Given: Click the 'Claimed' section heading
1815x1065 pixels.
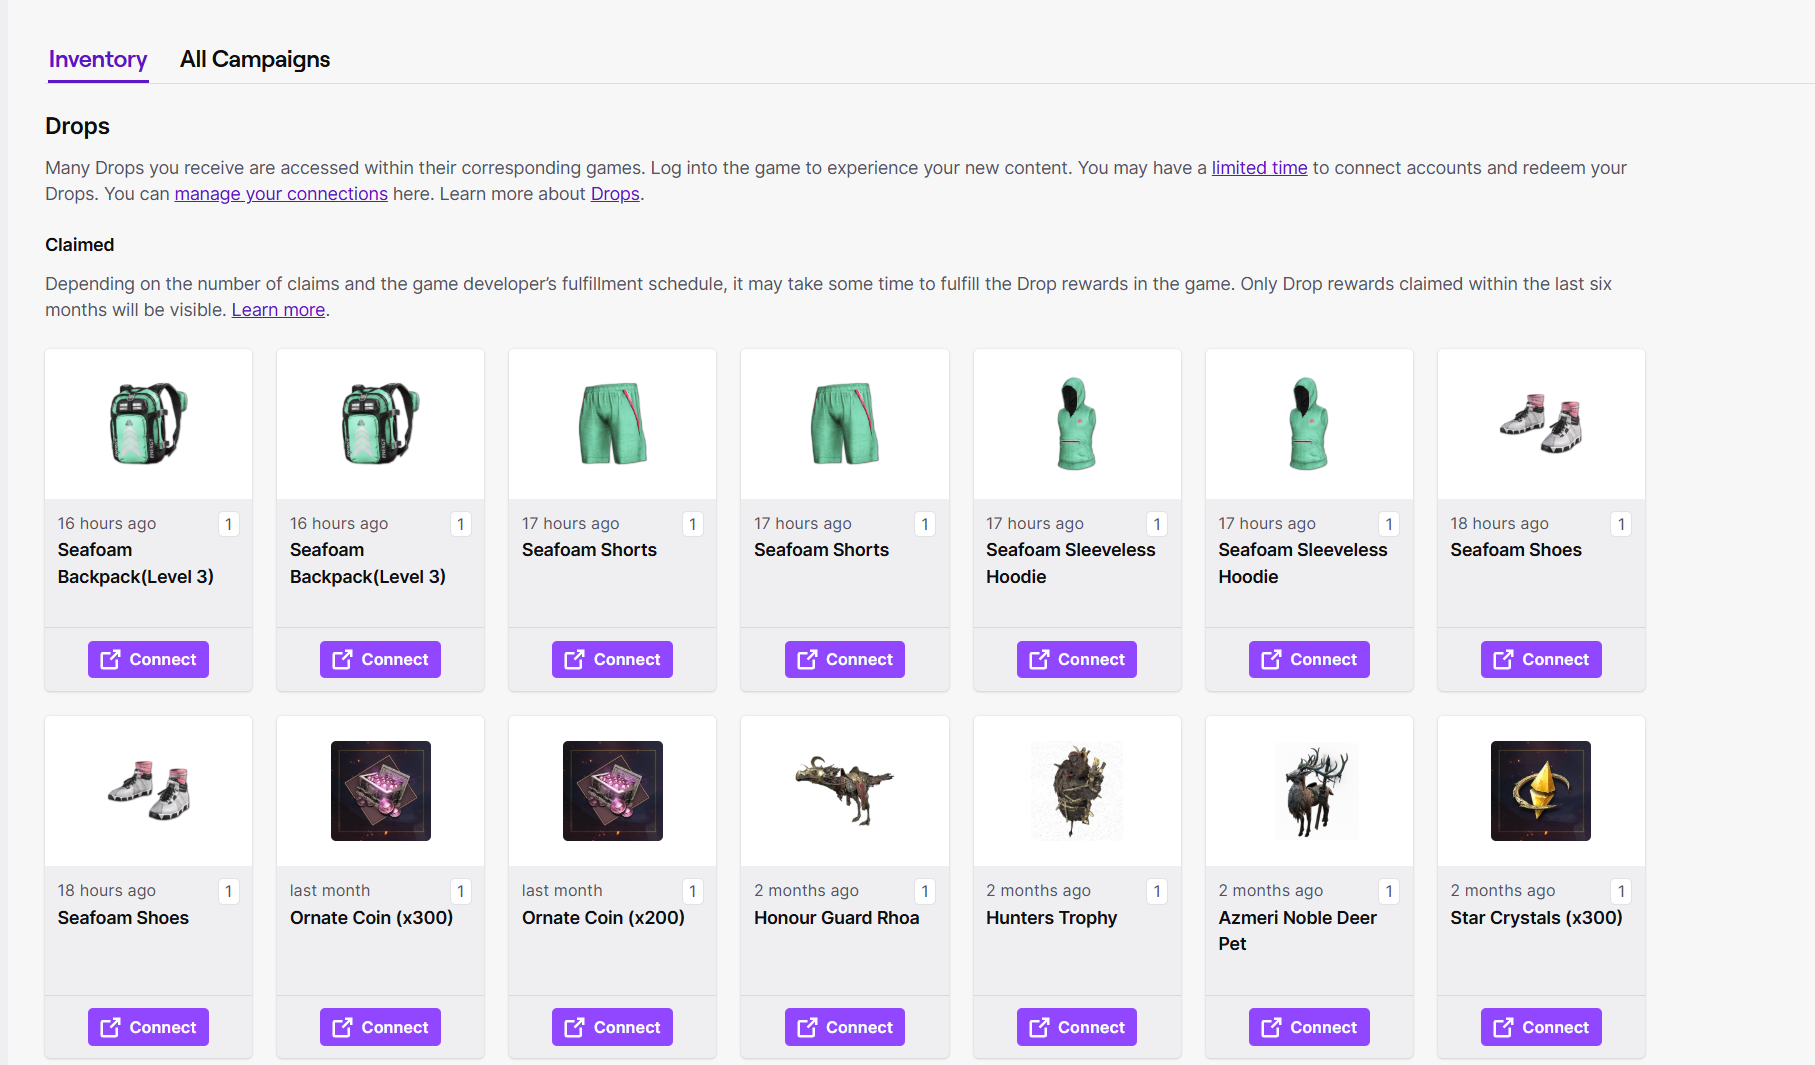Looking at the screenshot, I should tap(80, 245).
